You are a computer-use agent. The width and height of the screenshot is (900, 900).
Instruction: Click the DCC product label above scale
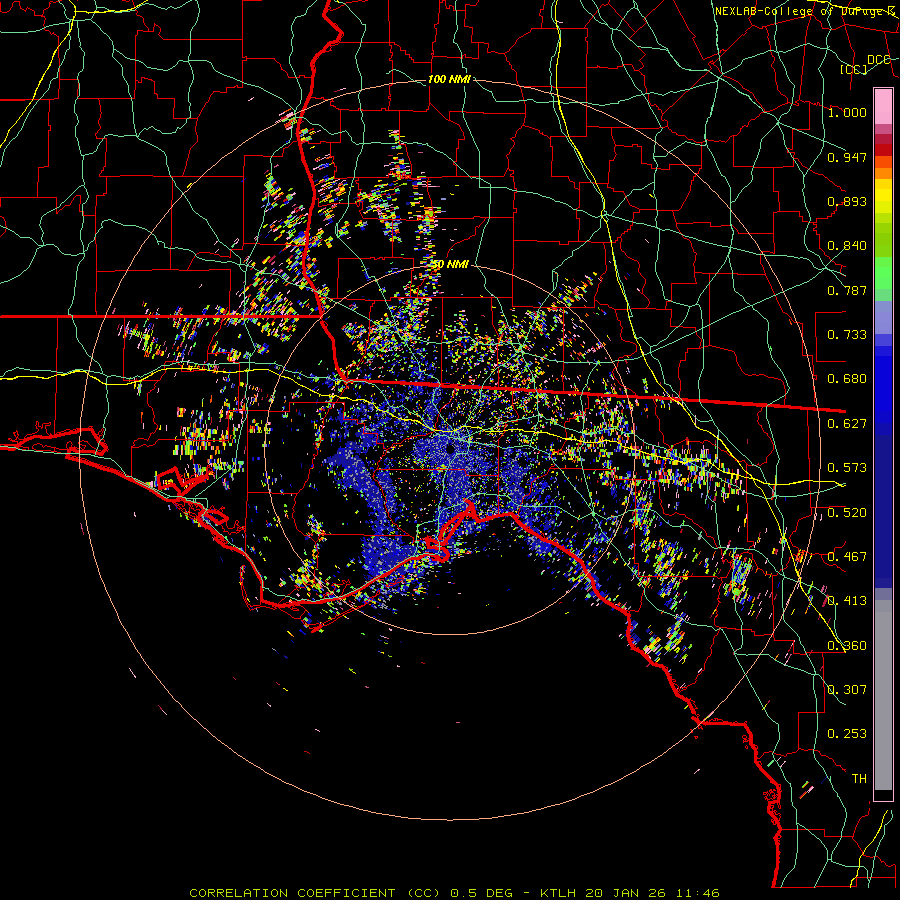pyautogui.click(x=878, y=60)
